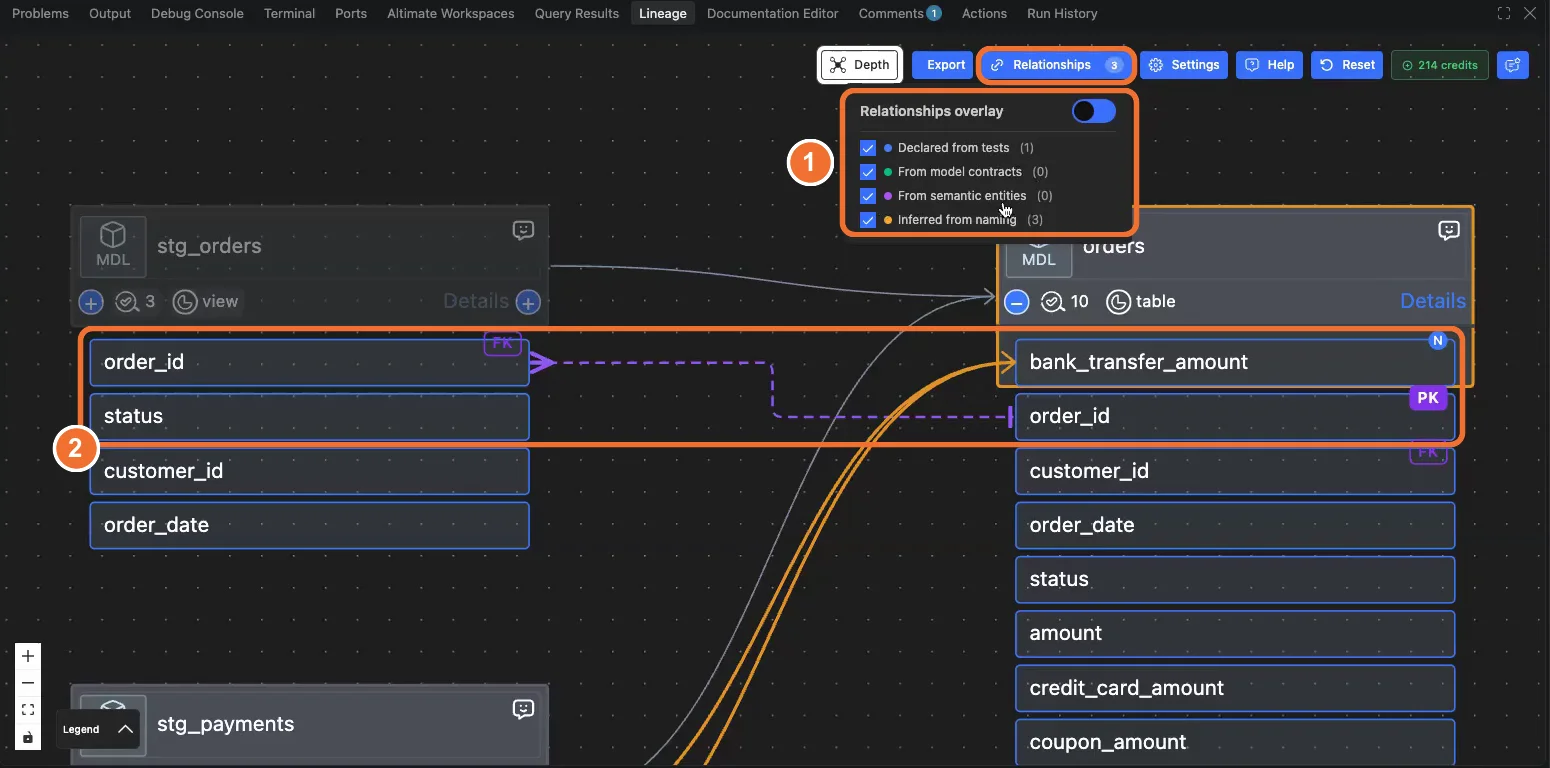This screenshot has height=768, width=1550.
Task: Uncheck From model contracts checkbox
Action: [x=868, y=172]
